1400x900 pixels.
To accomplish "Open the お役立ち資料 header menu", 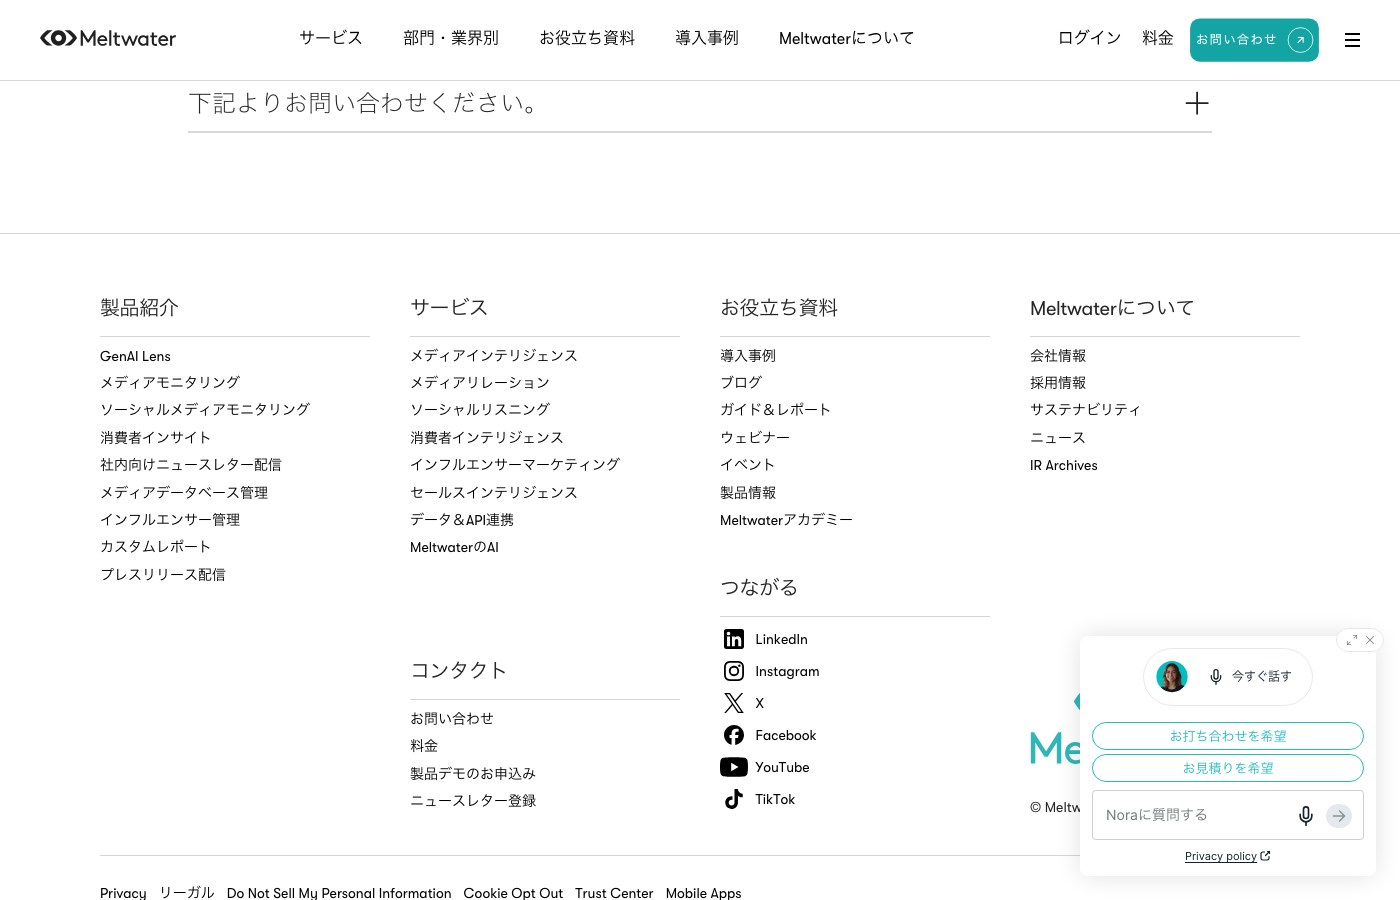I will pyautogui.click(x=587, y=38).
